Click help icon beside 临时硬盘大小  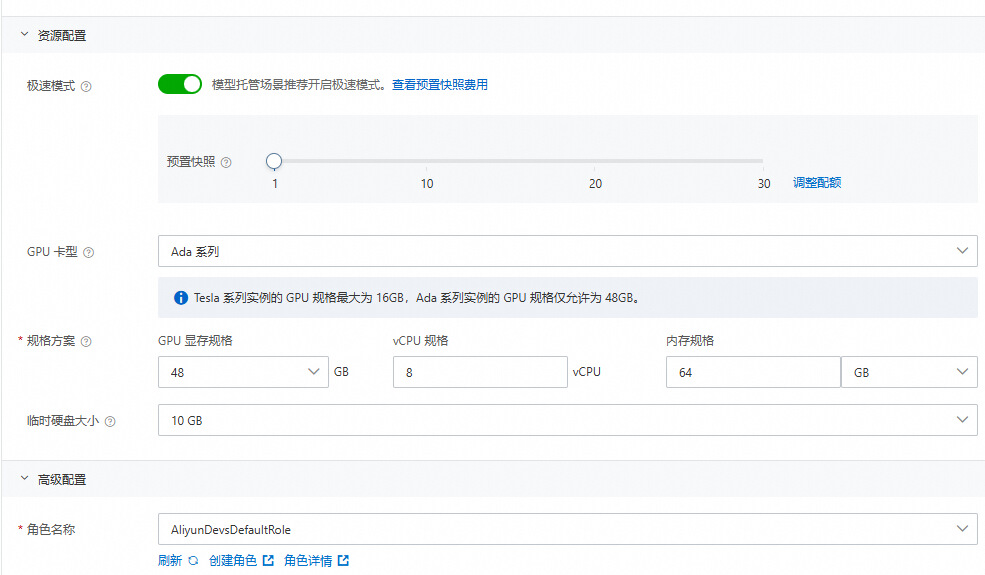(110, 422)
